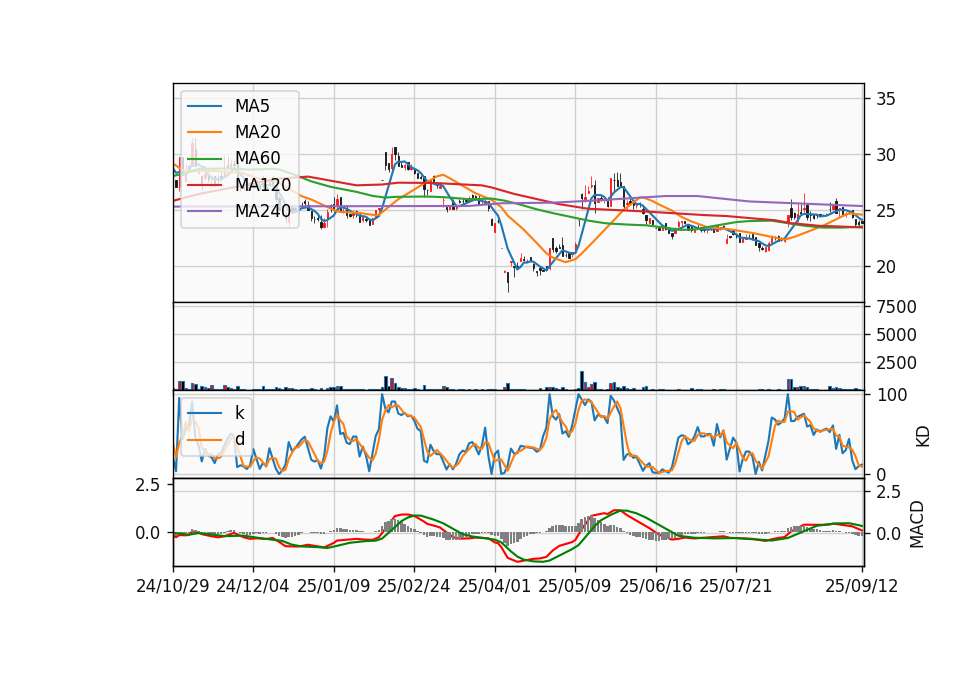Click the KD axis value 100
The height and width of the screenshot is (690, 960).
tap(892, 395)
